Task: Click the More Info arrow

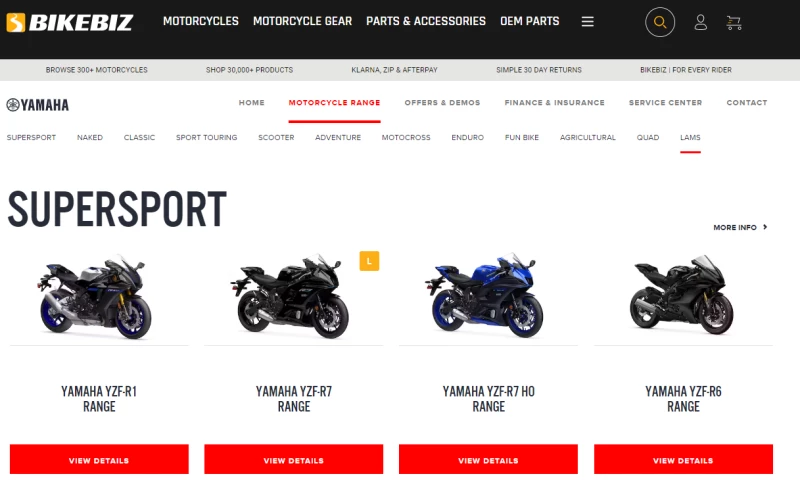Action: (x=765, y=227)
